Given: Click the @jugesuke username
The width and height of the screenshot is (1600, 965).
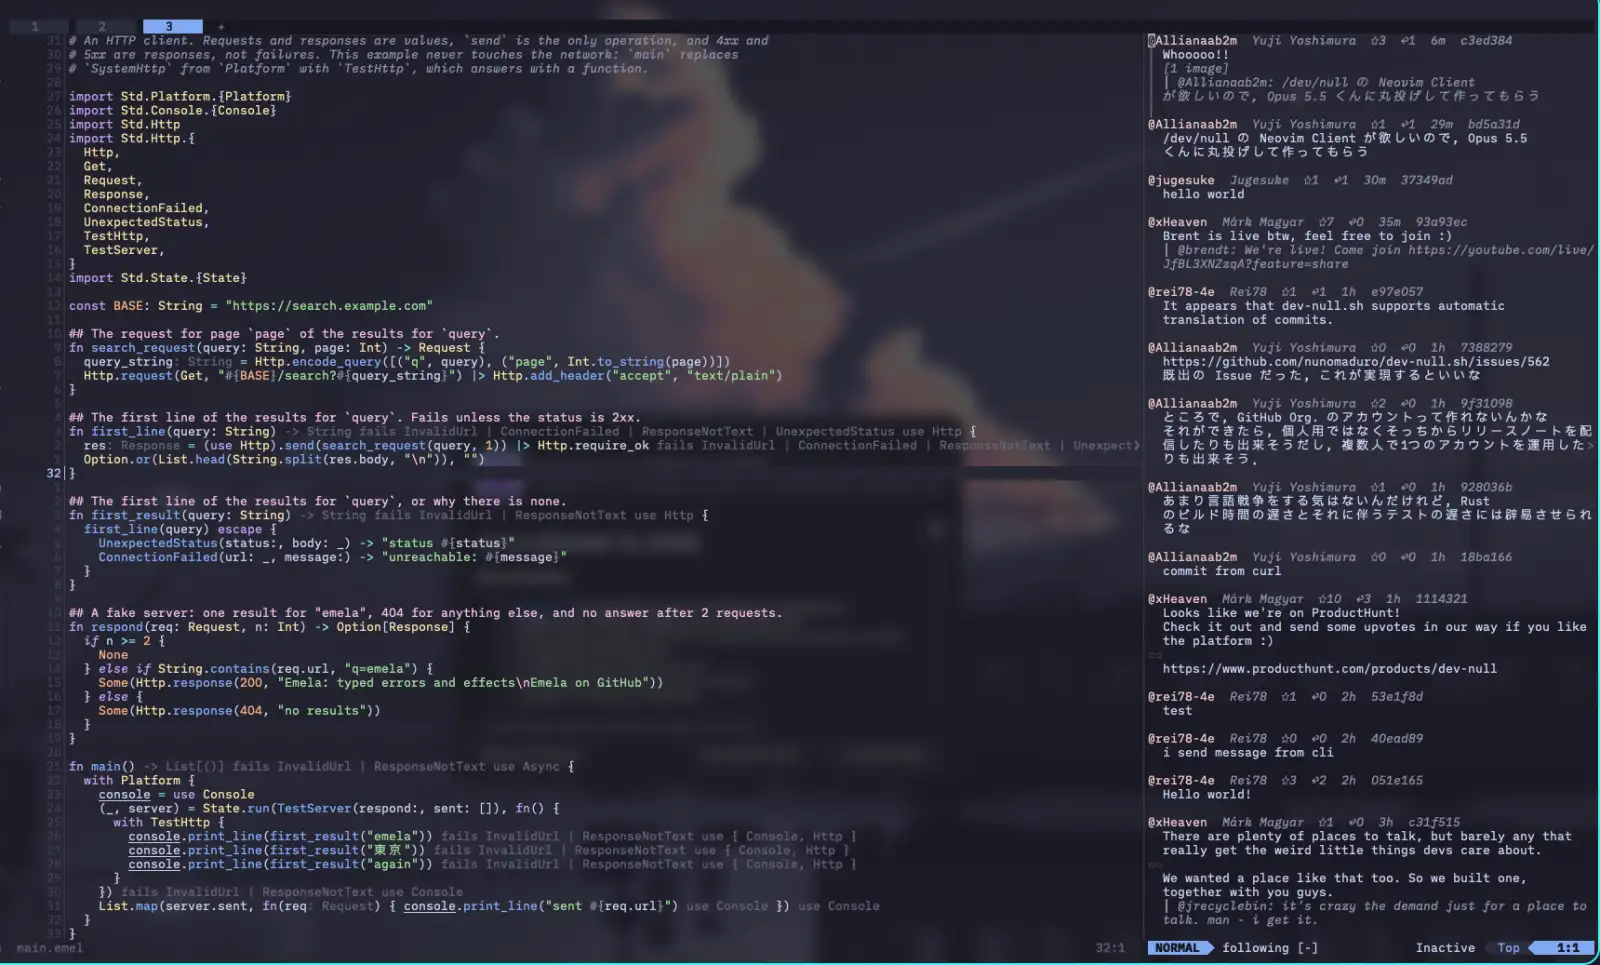Looking at the screenshot, I should pyautogui.click(x=1181, y=181).
